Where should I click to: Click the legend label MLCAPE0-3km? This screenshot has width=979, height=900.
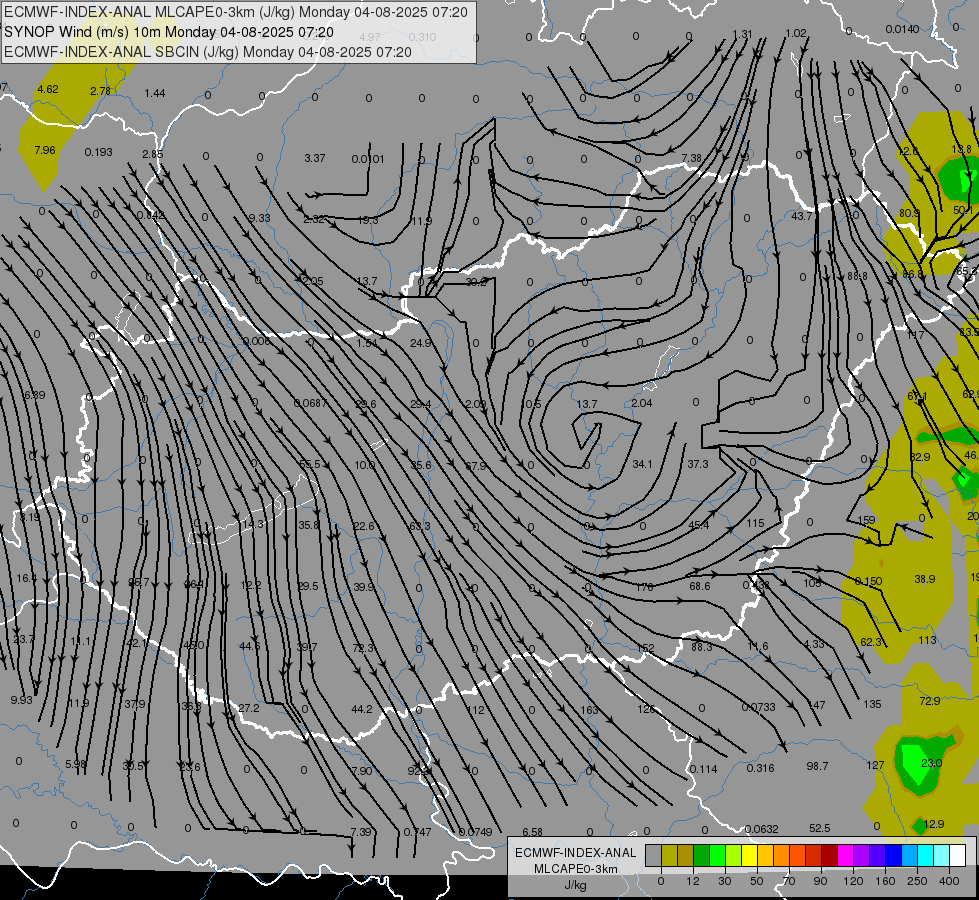575,869
